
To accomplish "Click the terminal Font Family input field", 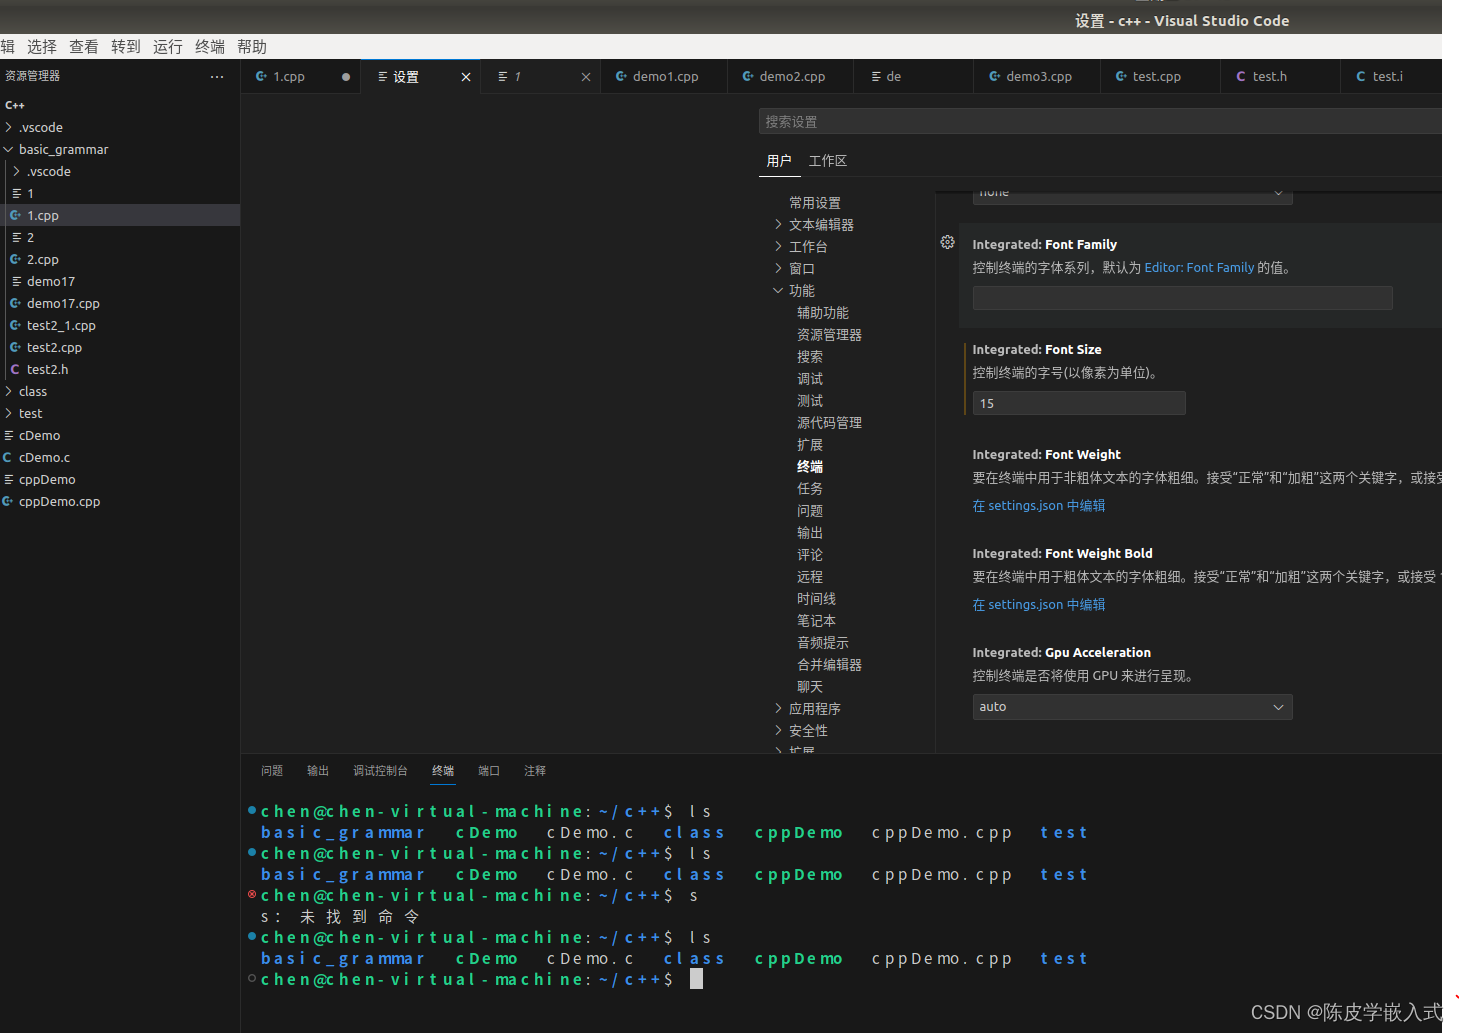I will [1182, 297].
